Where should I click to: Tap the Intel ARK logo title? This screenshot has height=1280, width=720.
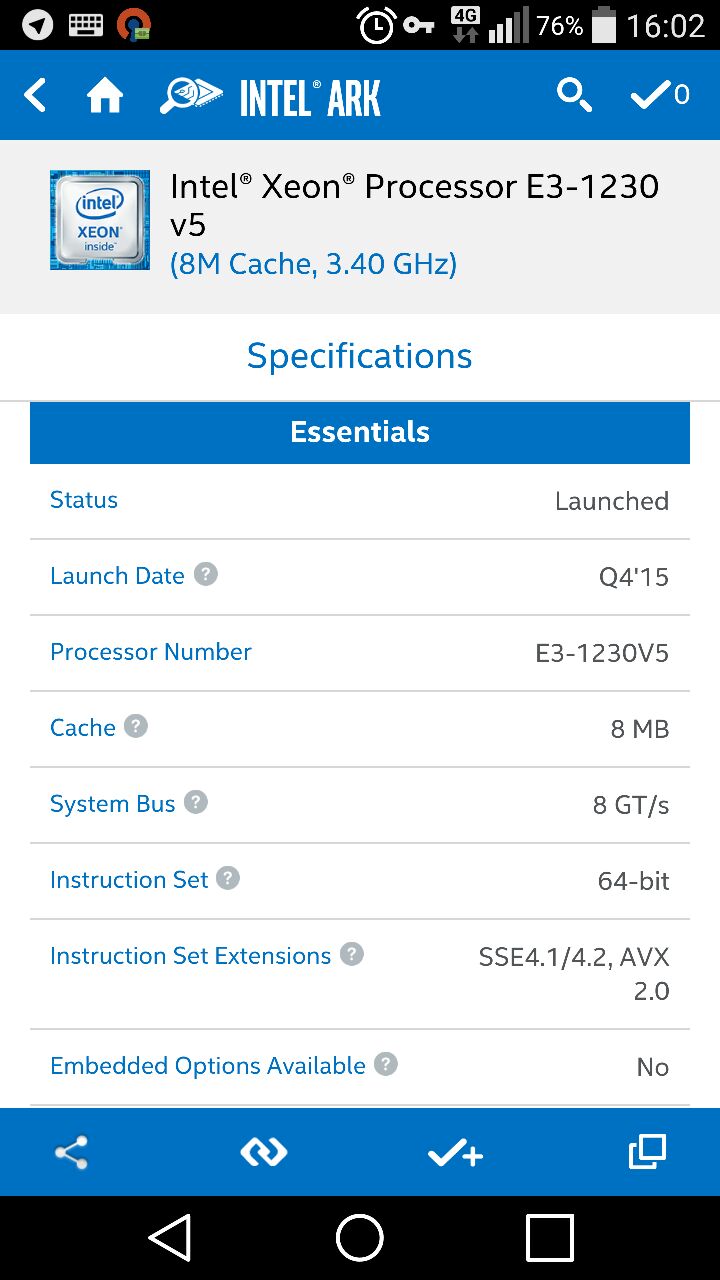click(x=270, y=97)
